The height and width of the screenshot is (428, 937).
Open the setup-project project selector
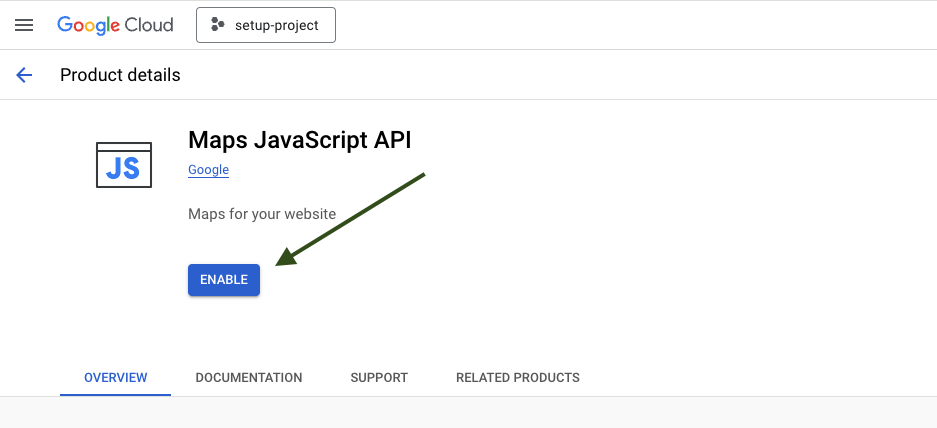click(266, 25)
